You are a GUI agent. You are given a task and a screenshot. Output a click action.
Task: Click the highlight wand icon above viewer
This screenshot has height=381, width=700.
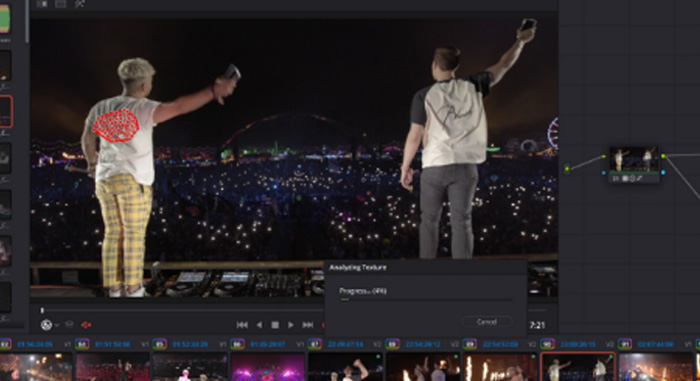click(x=79, y=4)
